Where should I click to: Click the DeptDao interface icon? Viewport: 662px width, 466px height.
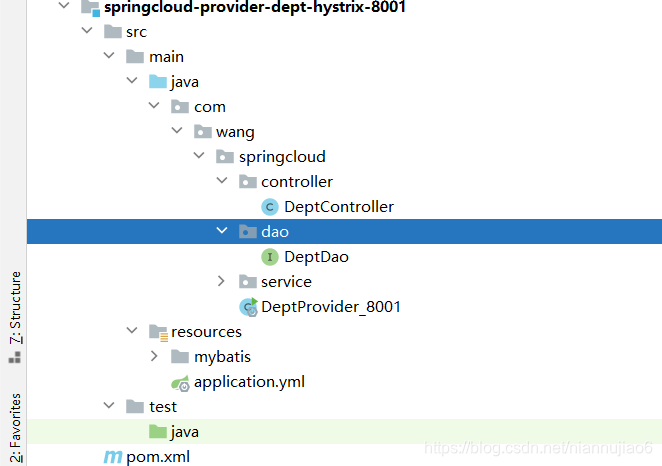tap(270, 257)
